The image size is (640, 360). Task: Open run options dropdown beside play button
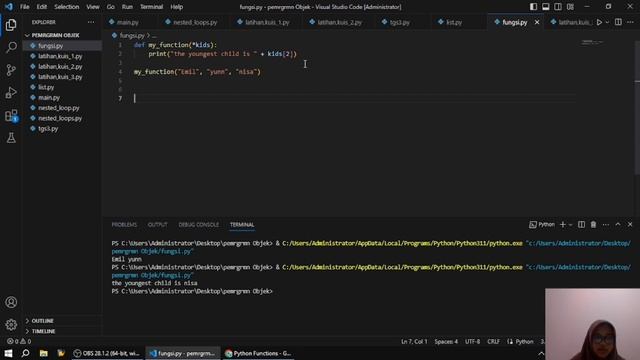[607, 22]
